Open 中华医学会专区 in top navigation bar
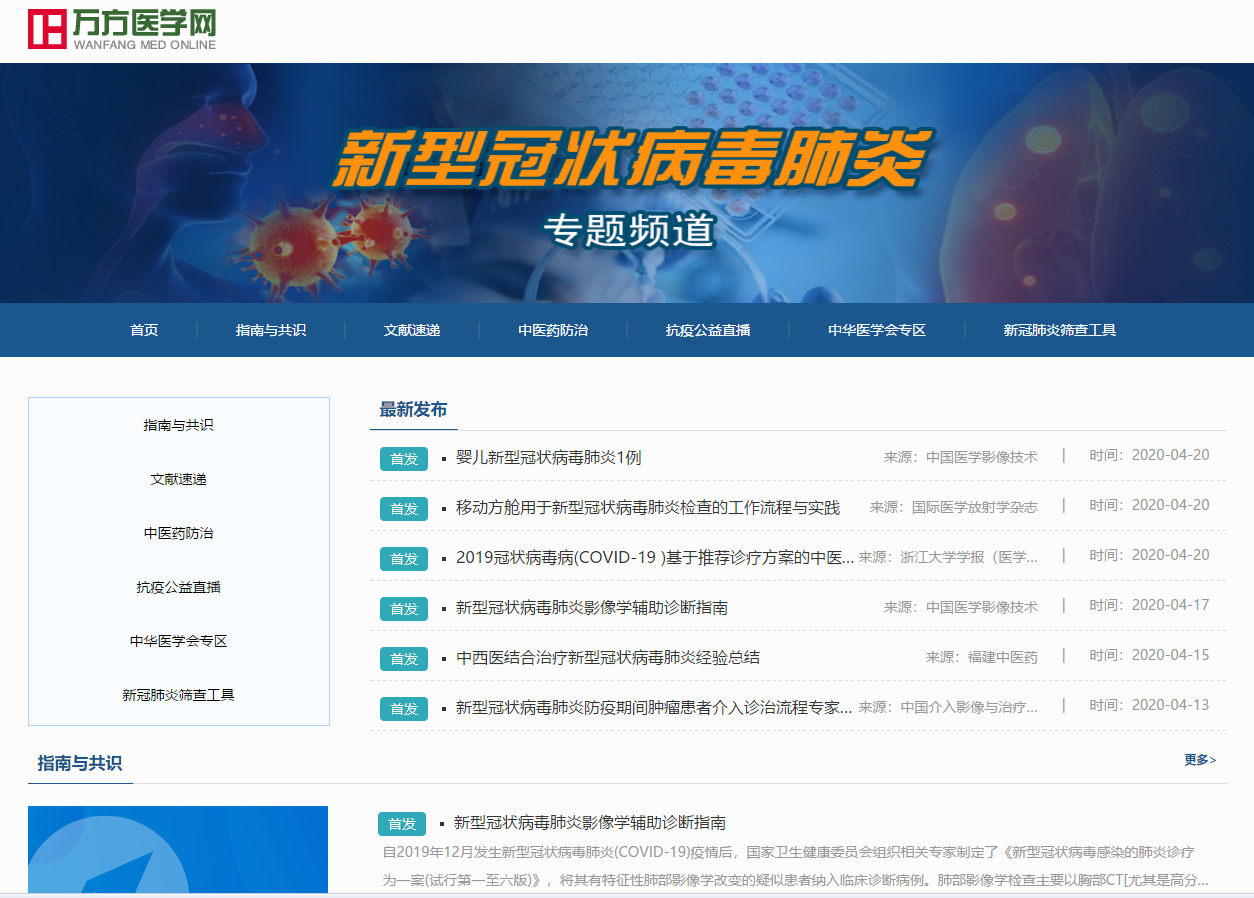1254x898 pixels. point(877,330)
